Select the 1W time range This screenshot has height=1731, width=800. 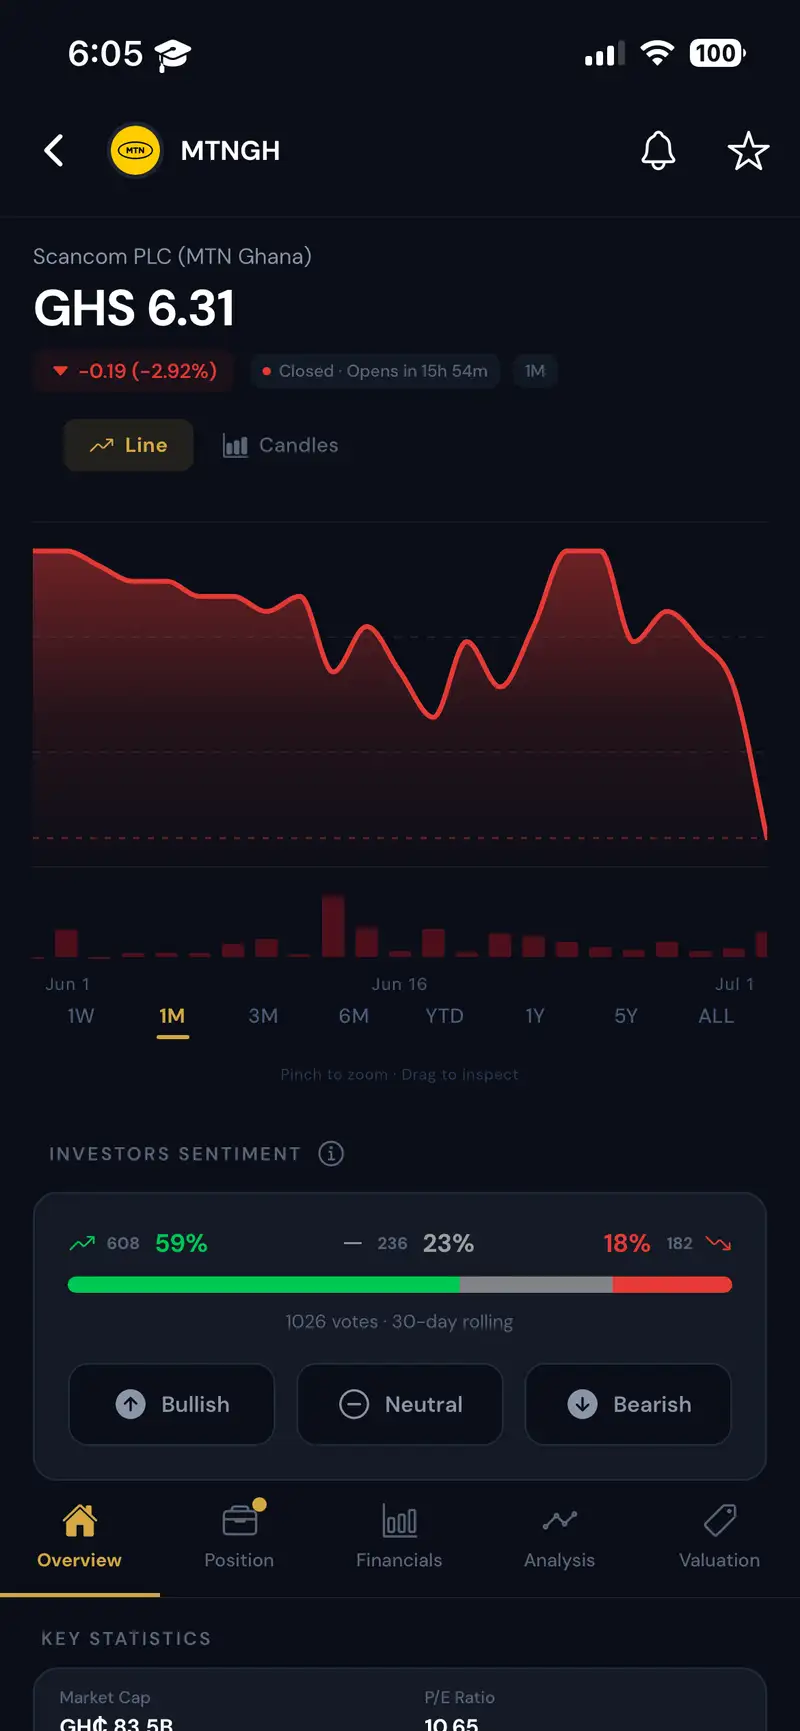81,1016
